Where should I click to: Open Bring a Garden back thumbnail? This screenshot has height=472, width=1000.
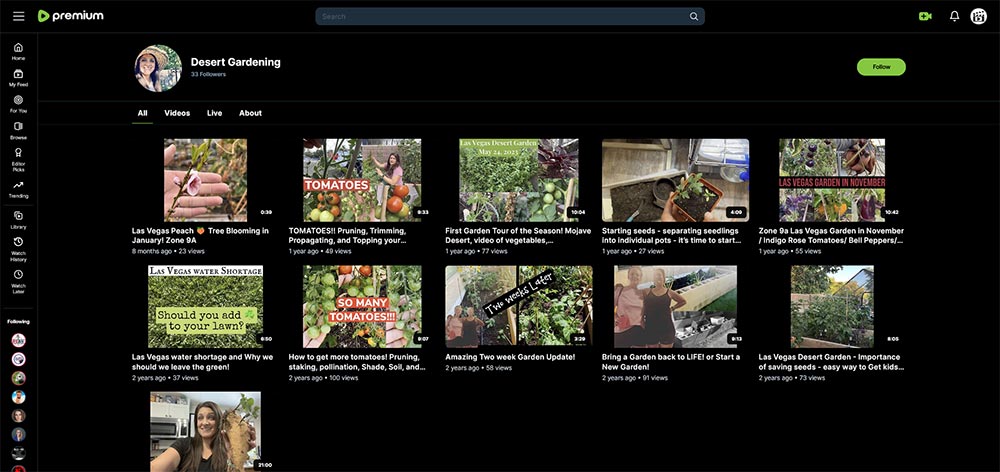pyautogui.click(x=675, y=306)
